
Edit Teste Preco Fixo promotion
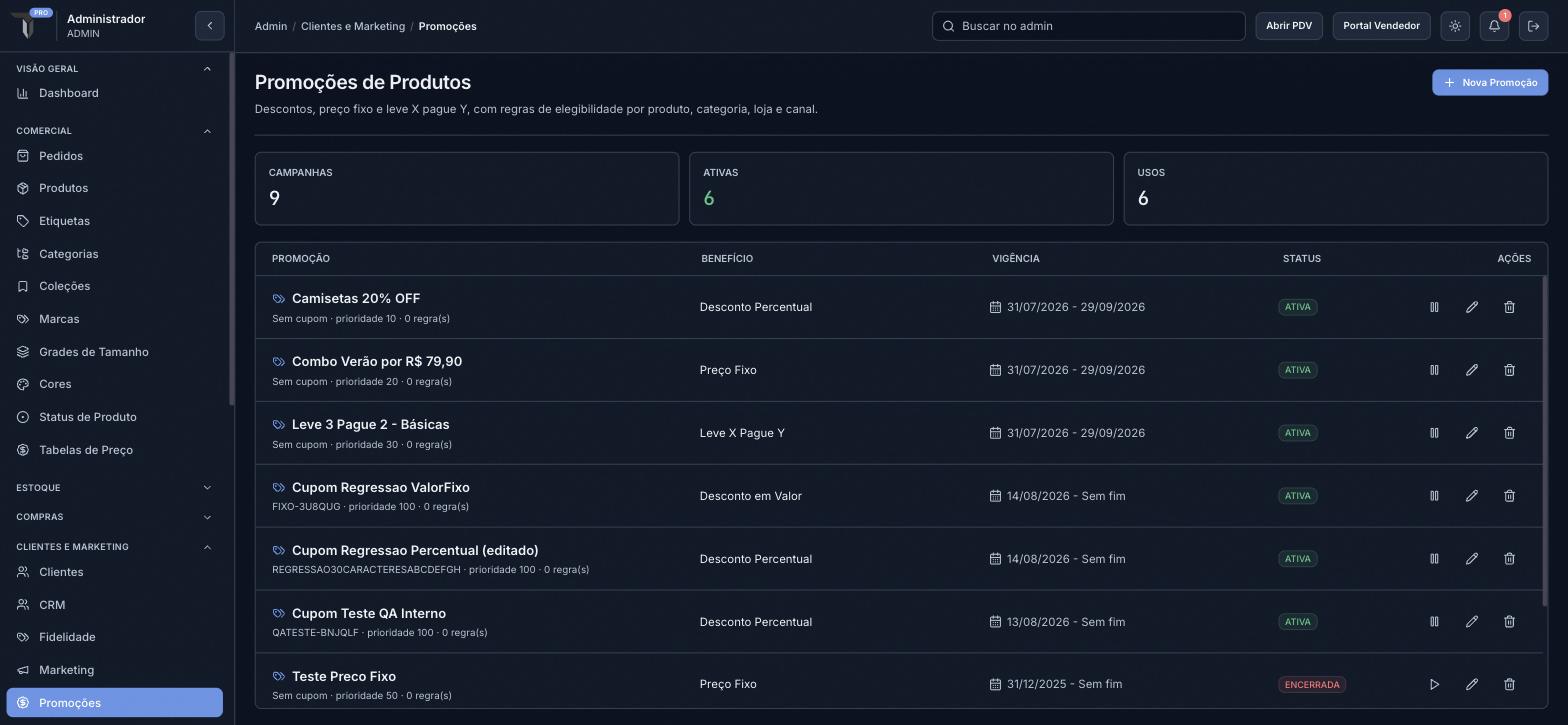pos(1472,685)
